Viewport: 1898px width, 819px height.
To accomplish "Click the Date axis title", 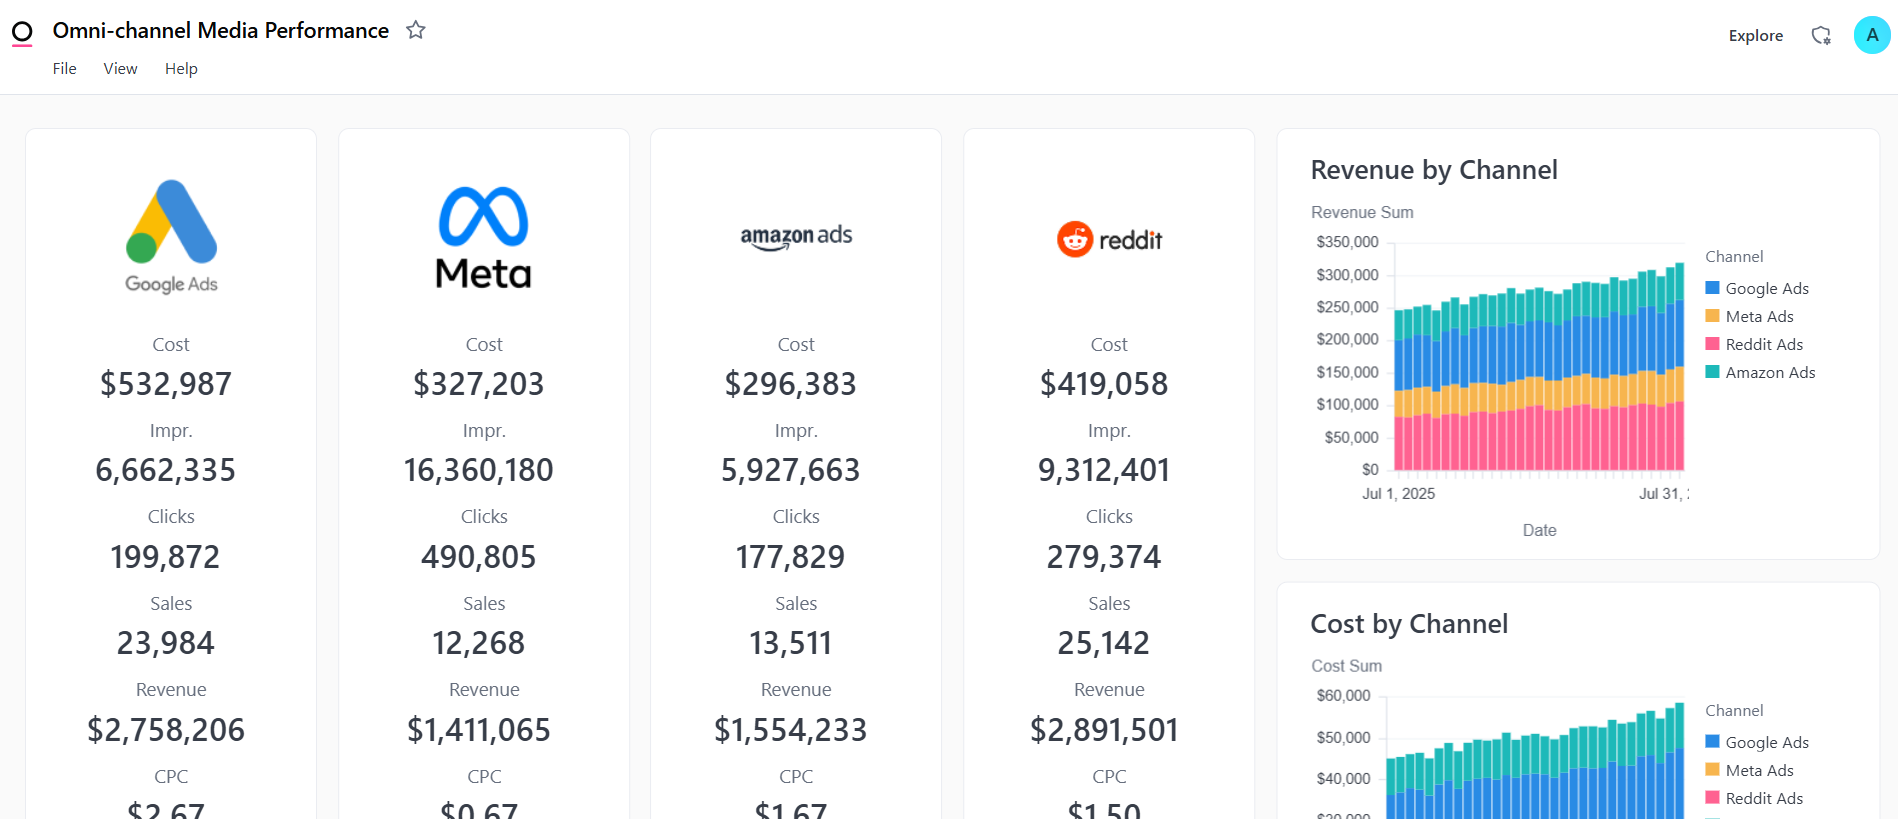I will tap(1540, 530).
